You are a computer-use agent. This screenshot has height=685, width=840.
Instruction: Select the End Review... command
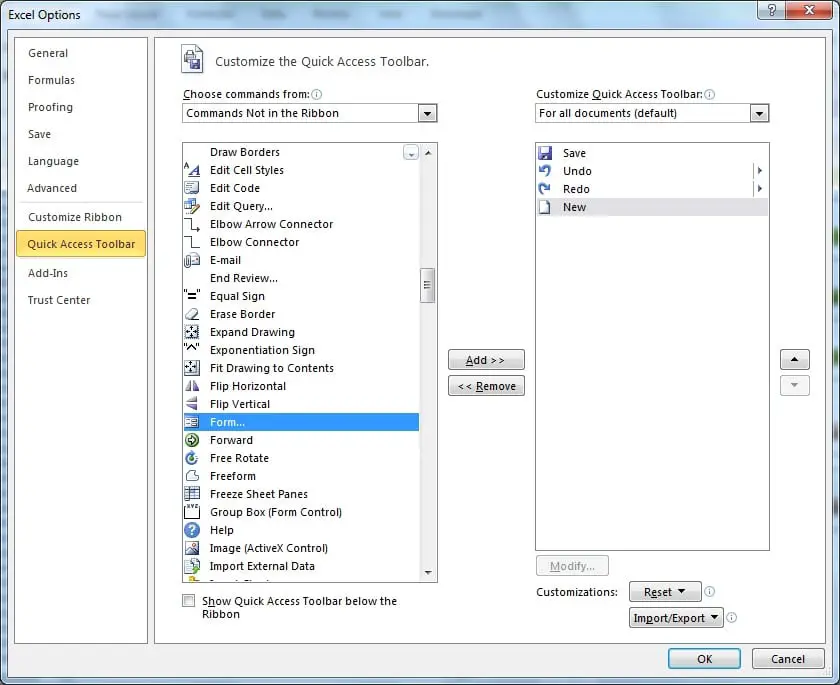[x=301, y=278]
